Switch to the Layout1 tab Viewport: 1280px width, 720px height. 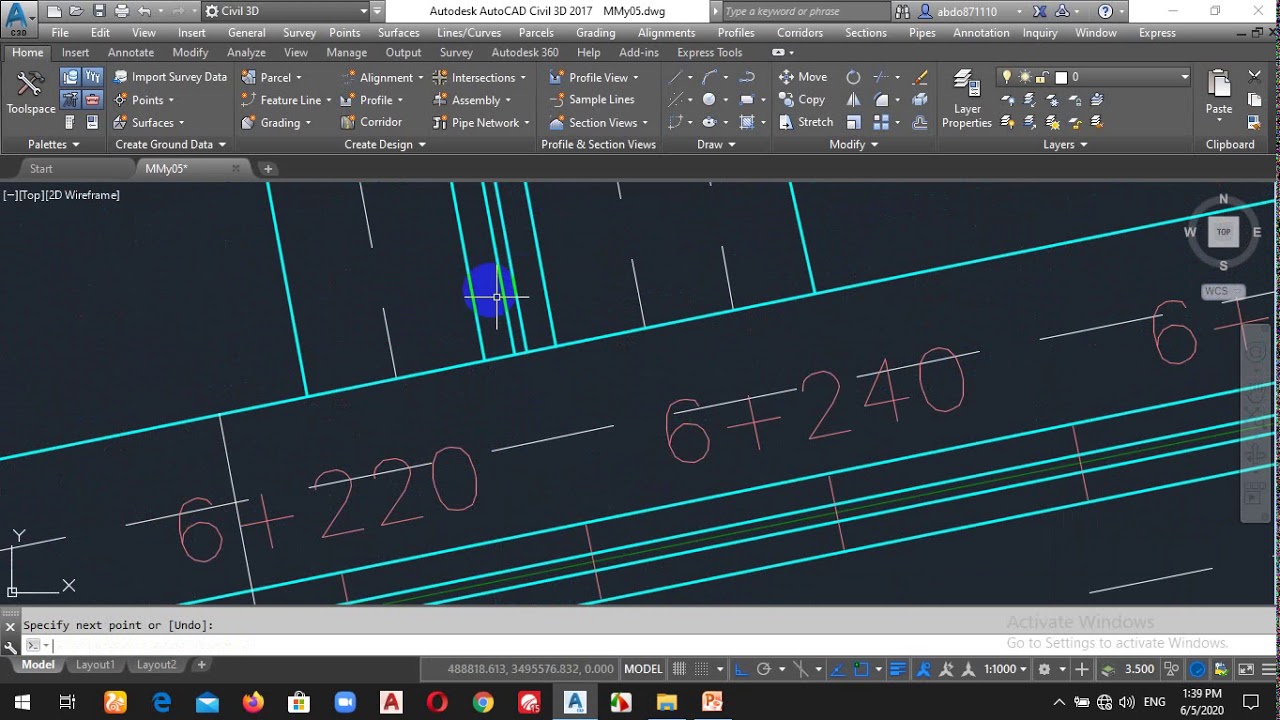click(96, 665)
